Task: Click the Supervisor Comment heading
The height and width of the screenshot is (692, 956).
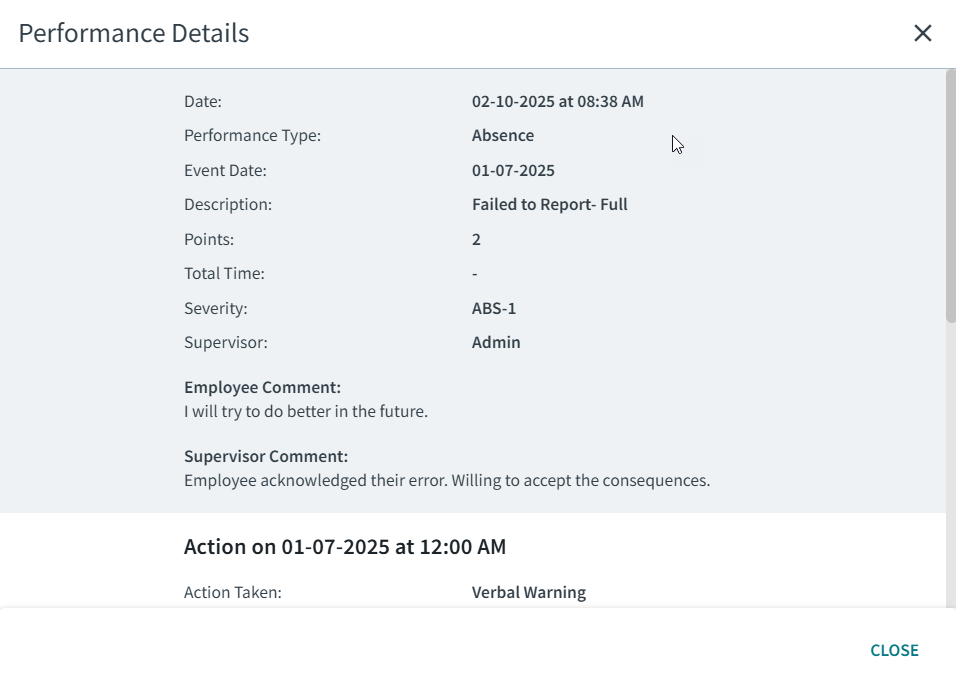Action: tap(266, 456)
